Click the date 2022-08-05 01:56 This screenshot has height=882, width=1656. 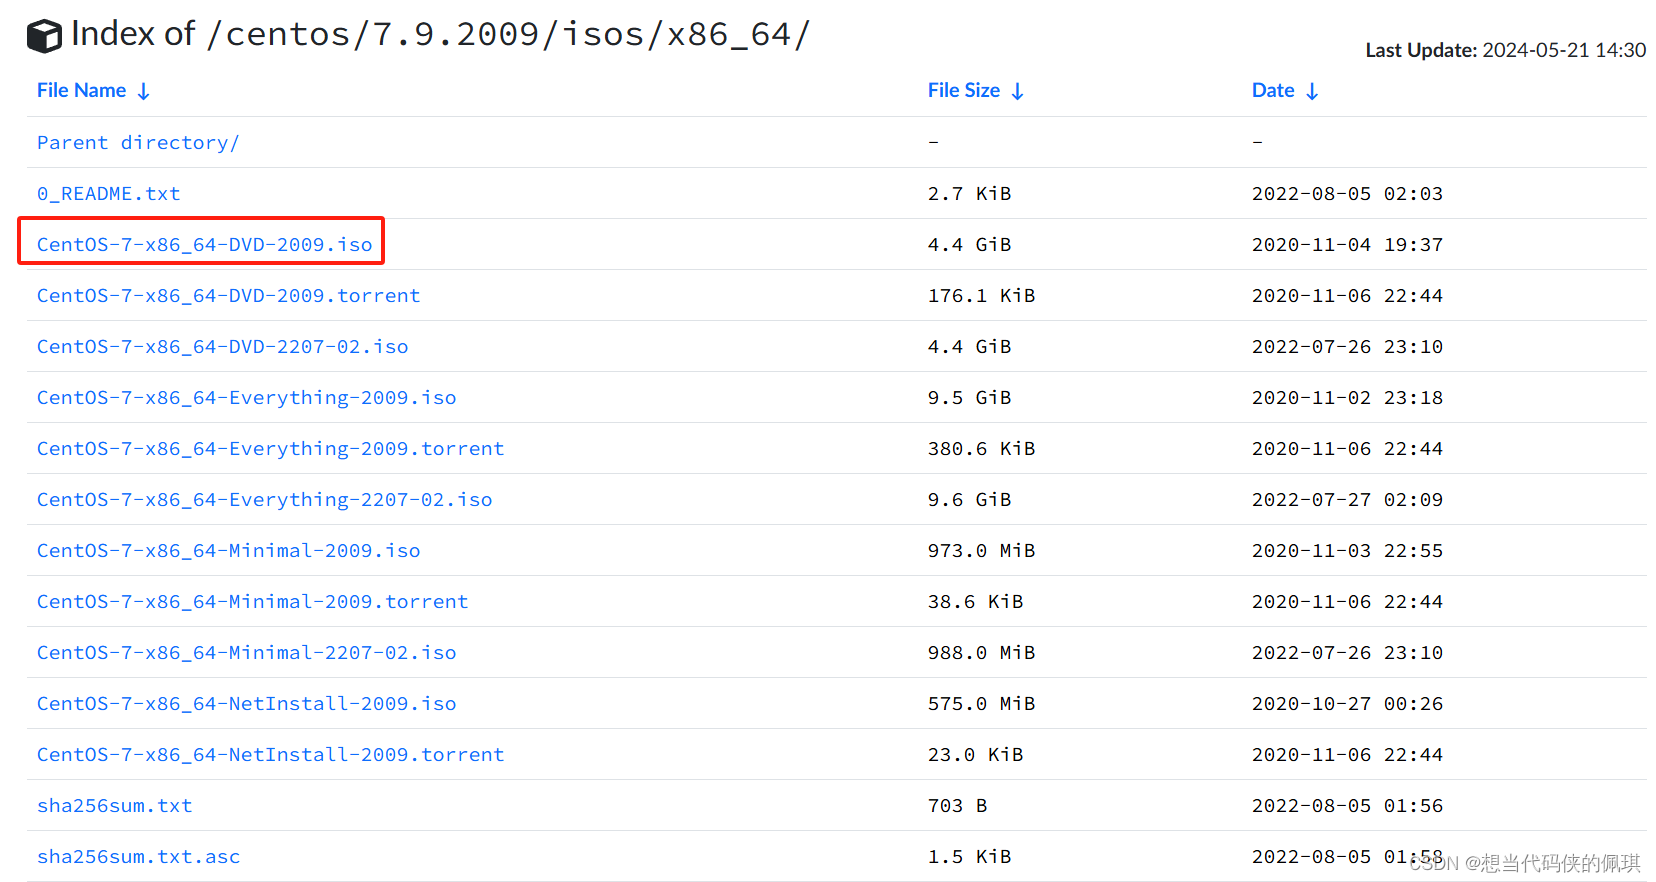pos(1347,806)
